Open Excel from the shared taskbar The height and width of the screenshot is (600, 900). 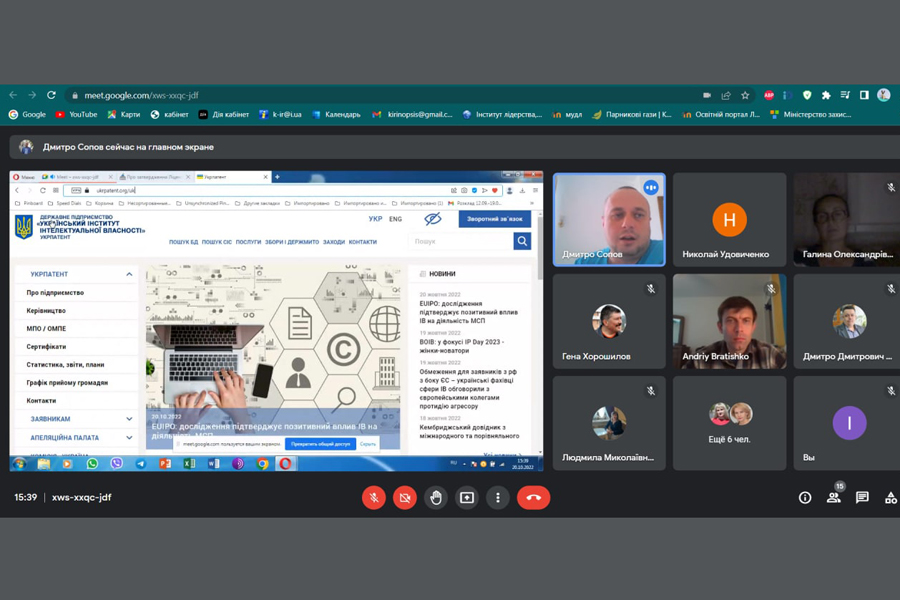click(x=189, y=463)
